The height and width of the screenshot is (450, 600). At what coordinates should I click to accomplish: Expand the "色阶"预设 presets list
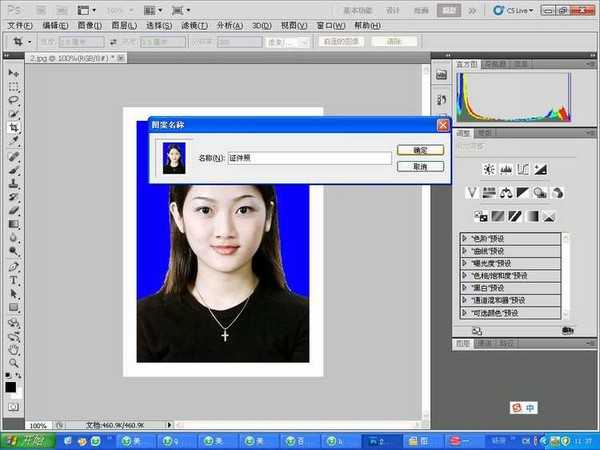465,238
